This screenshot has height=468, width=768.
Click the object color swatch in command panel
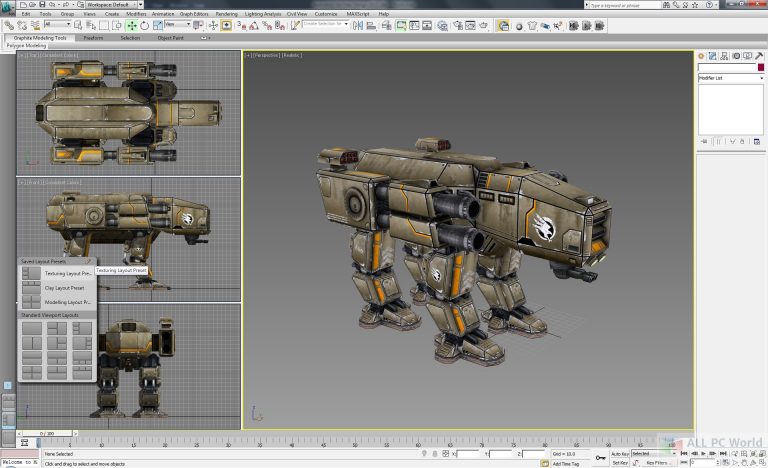pyautogui.click(x=760, y=67)
